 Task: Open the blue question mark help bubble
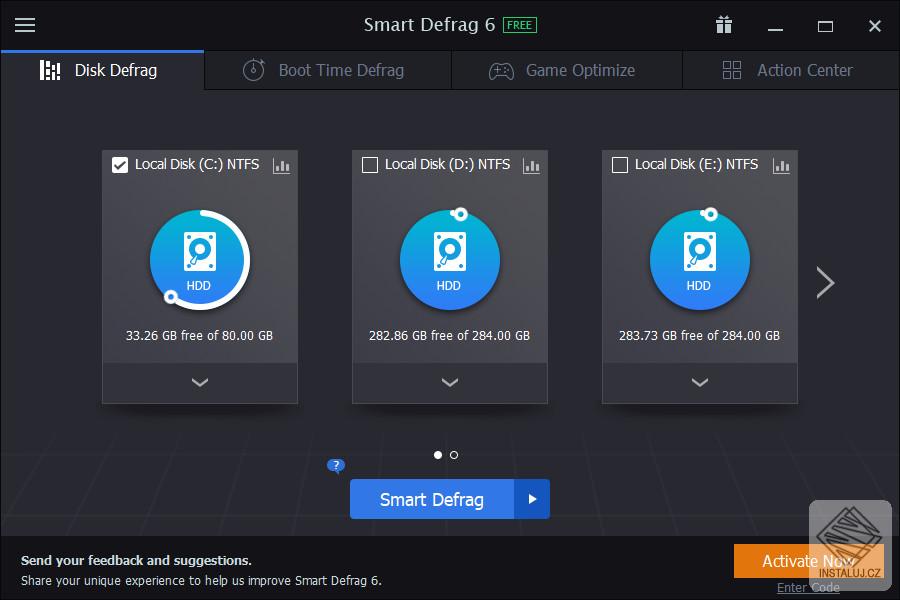coord(336,466)
